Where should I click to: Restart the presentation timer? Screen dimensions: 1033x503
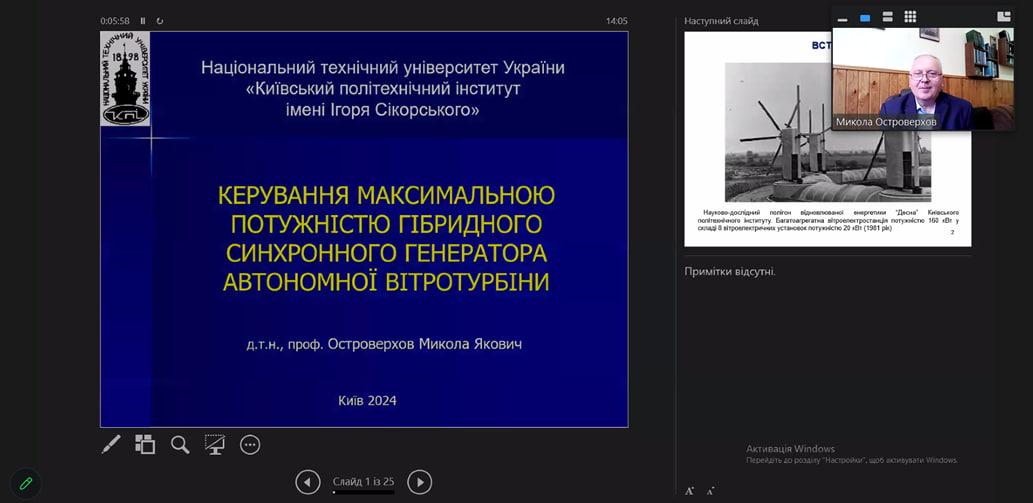159,21
